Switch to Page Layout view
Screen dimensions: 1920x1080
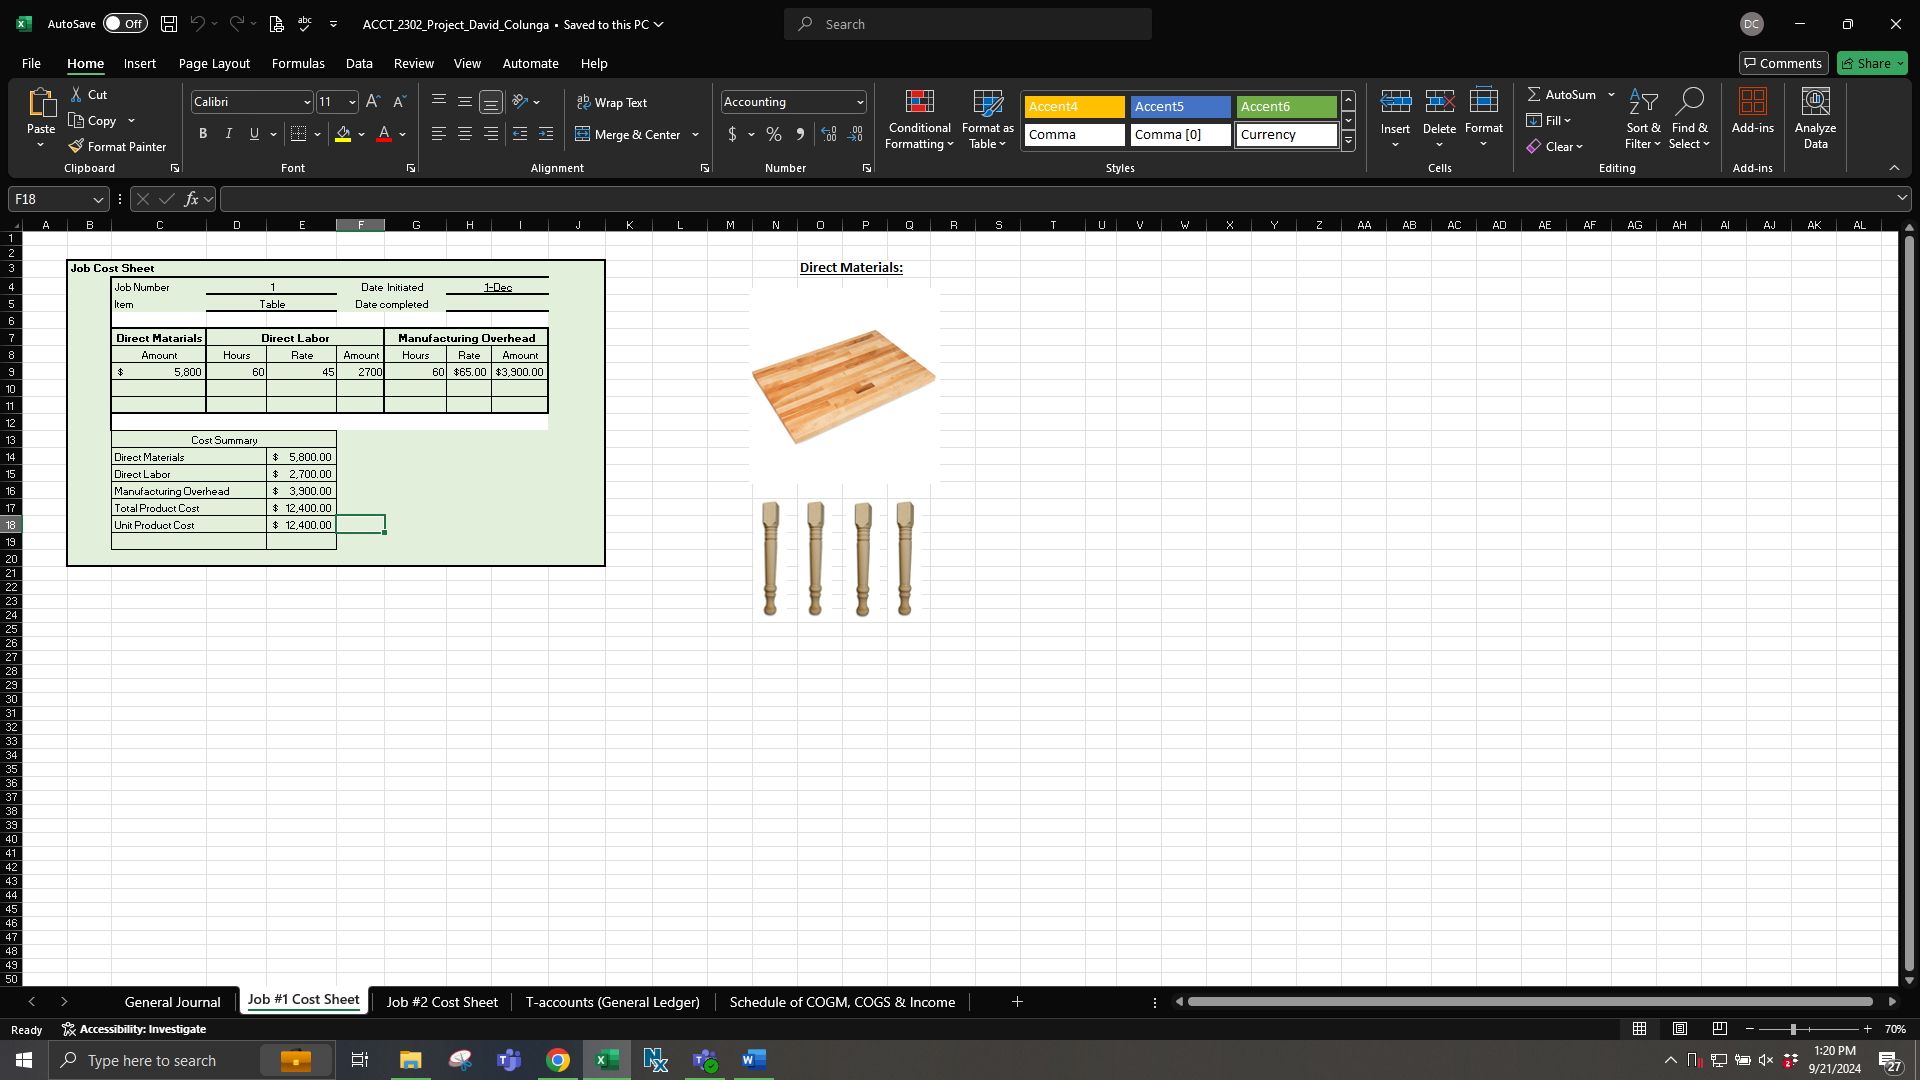(1680, 1029)
